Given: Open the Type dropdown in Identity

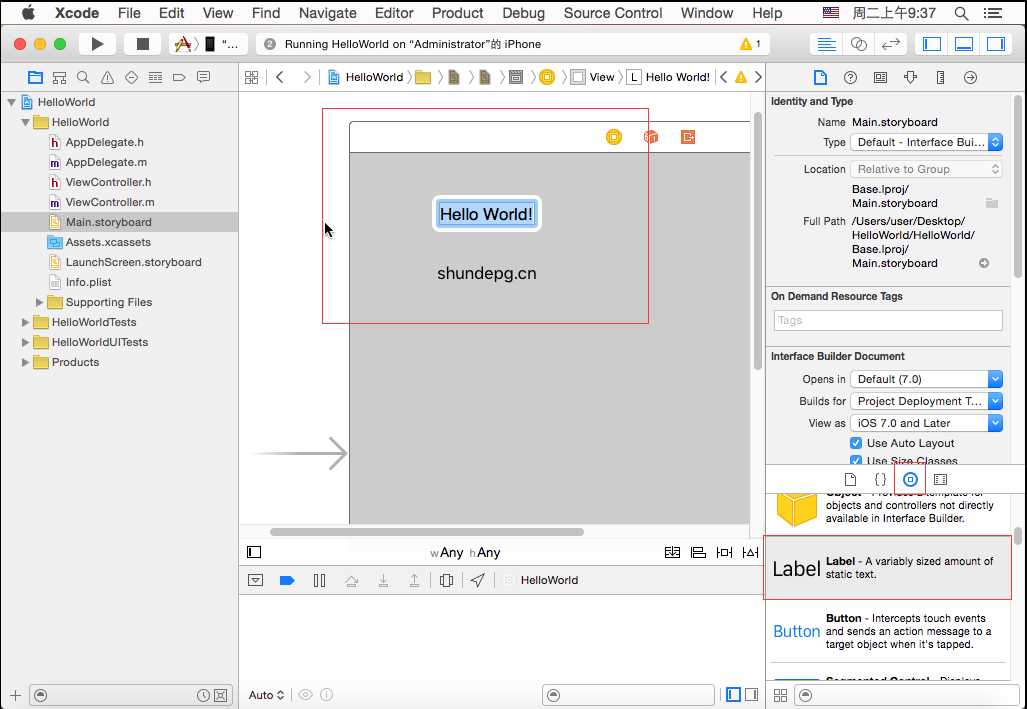Looking at the screenshot, I should click(926, 142).
